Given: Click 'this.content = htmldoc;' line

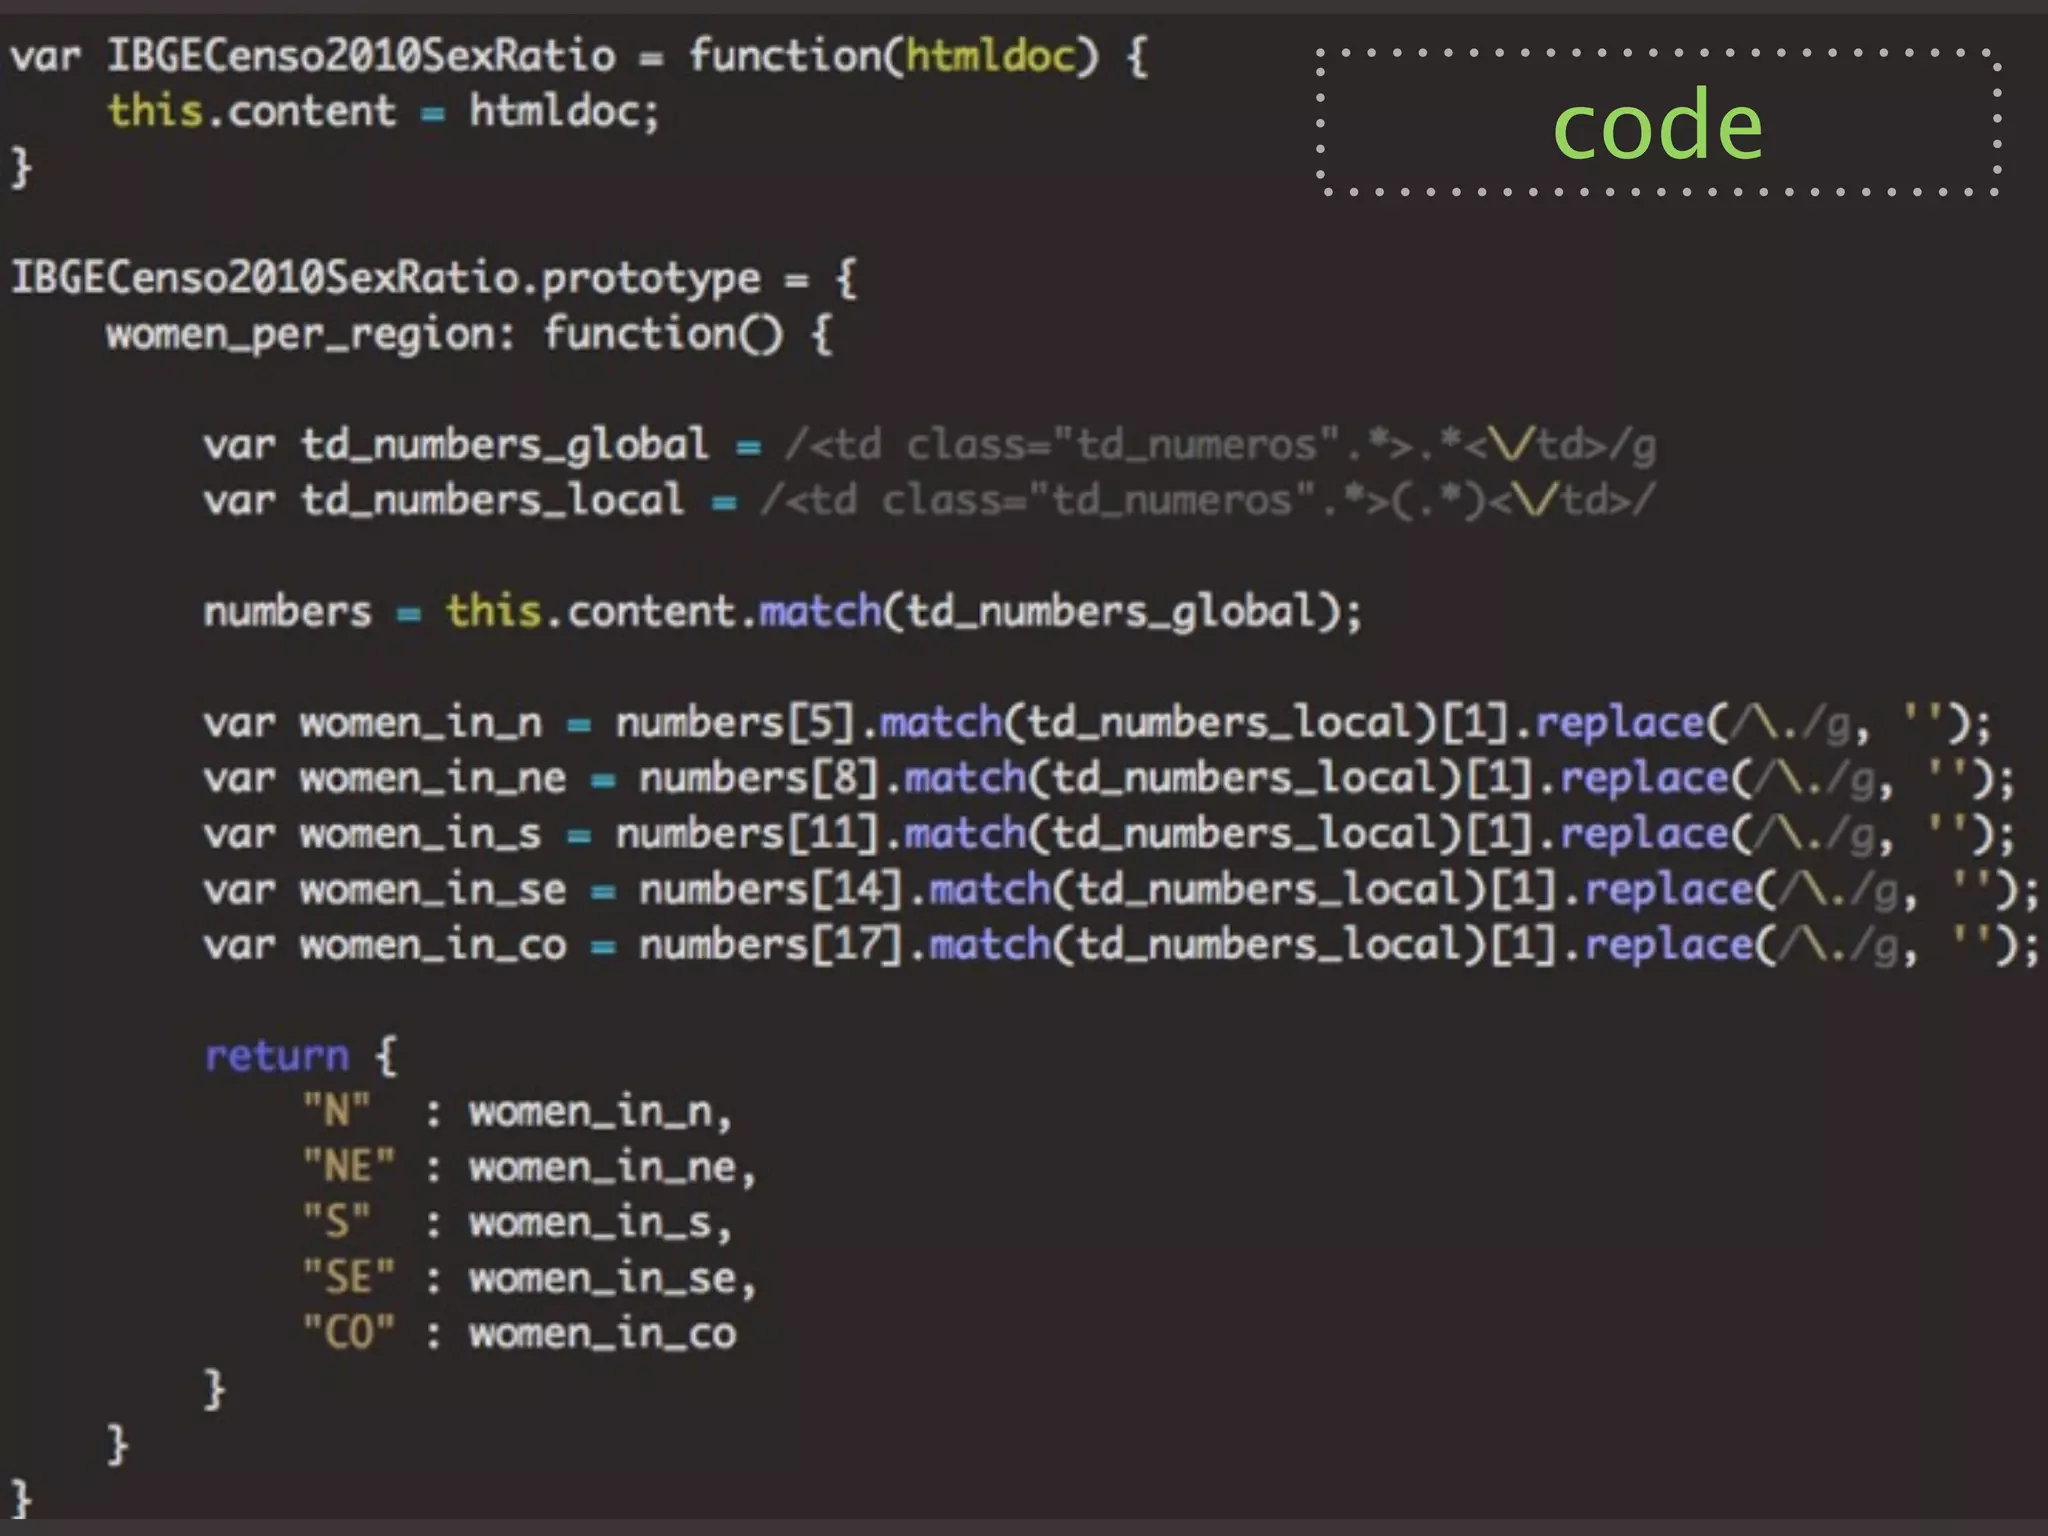Looking at the screenshot, I should click(384, 111).
